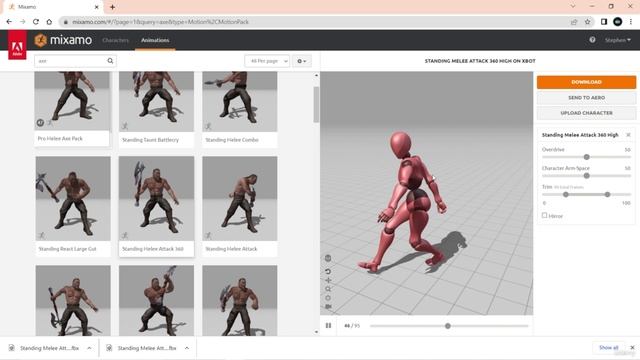Viewport: 640px width, 360px height.
Task: Click the UPLOAD CHARACTER button
Action: tap(586, 113)
